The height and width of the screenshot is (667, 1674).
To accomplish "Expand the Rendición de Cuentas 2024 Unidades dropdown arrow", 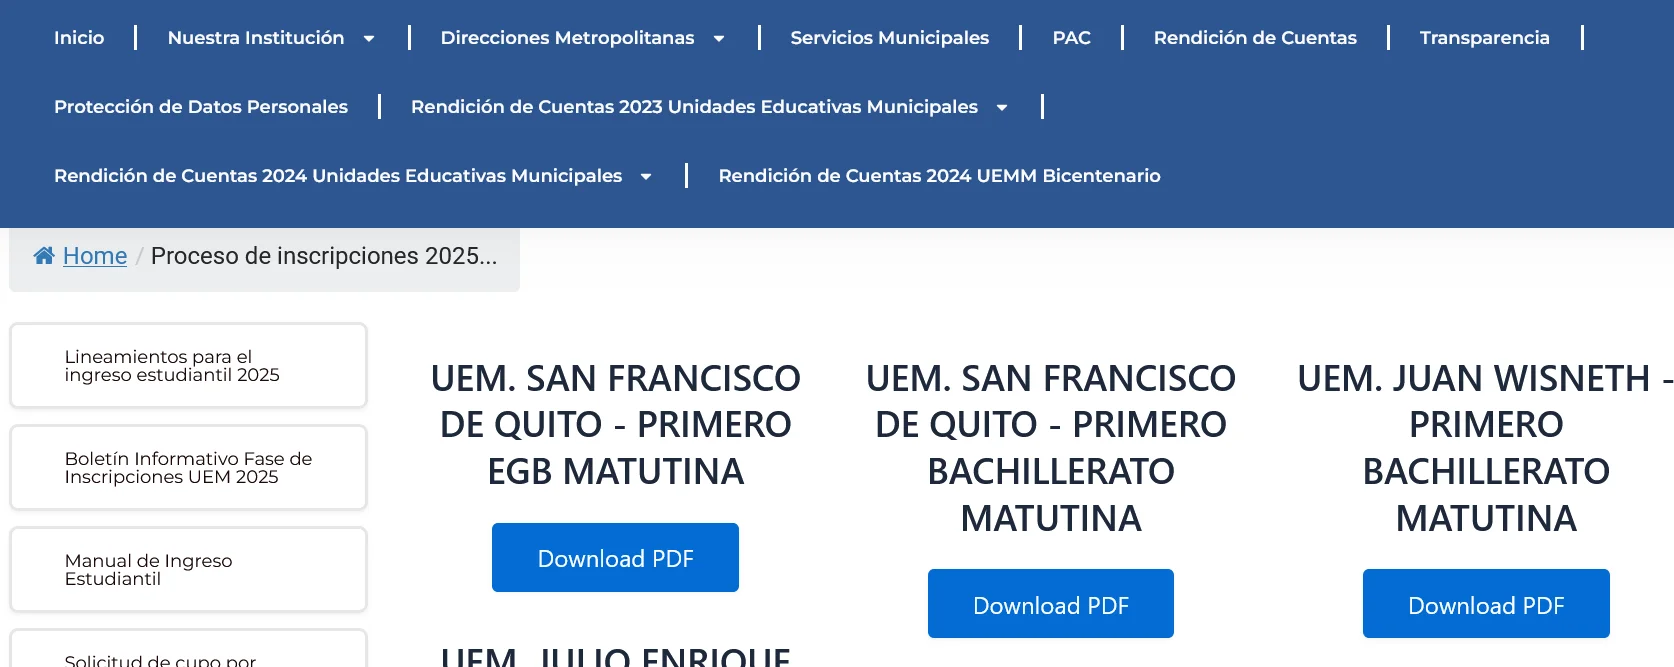I will click(x=646, y=177).
